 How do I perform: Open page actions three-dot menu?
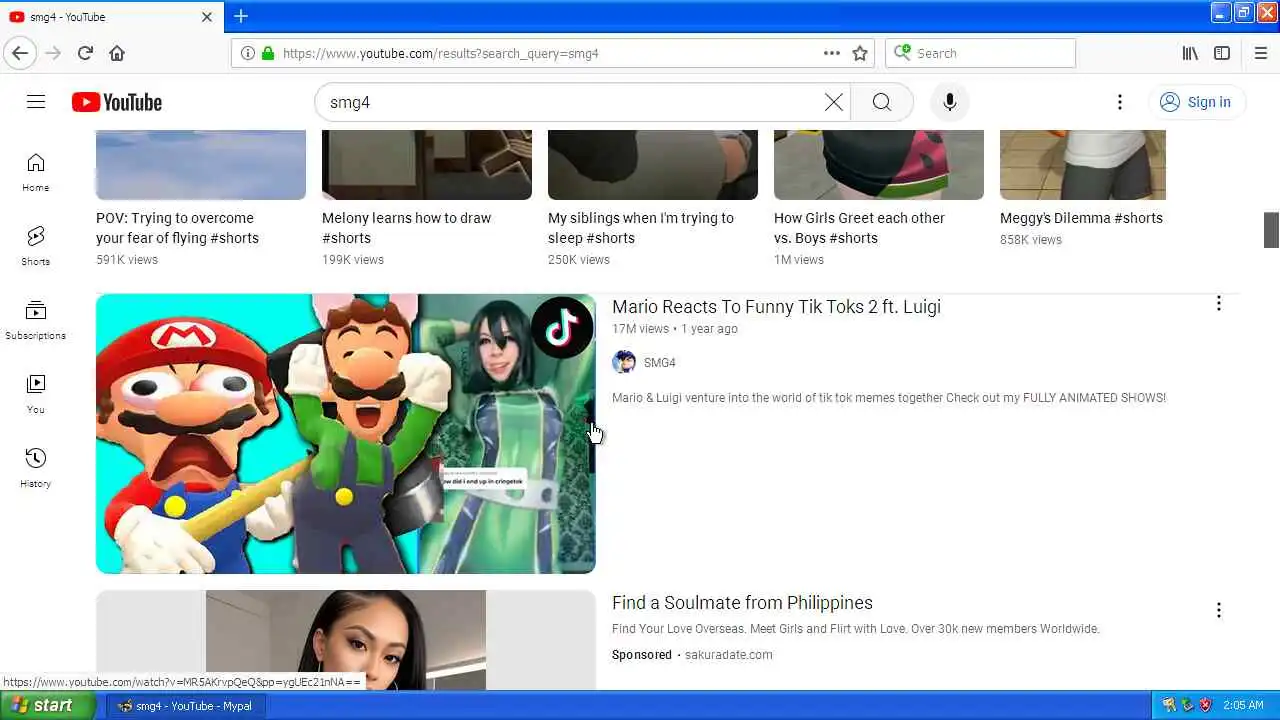click(x=832, y=53)
